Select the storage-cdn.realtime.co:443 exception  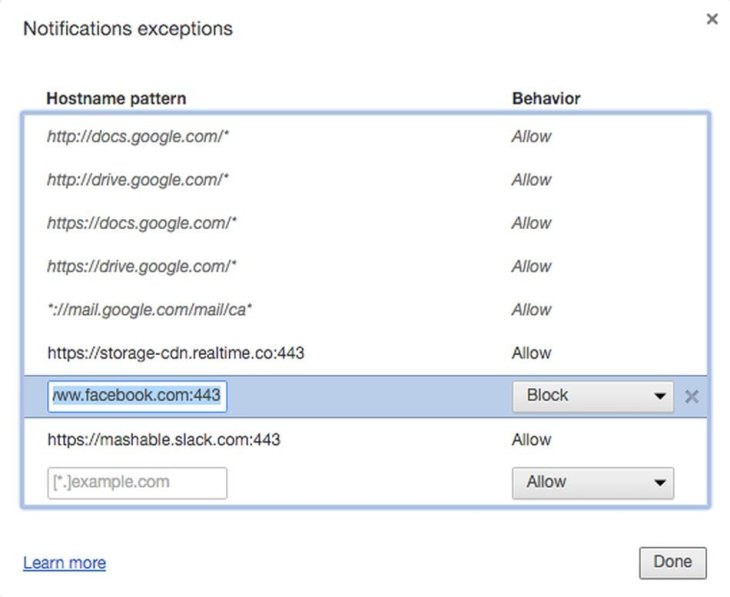click(x=175, y=353)
